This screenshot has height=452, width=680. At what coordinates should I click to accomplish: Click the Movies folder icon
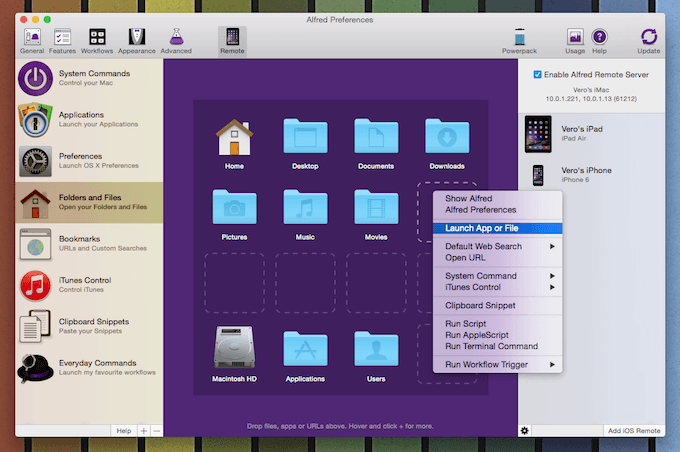coord(376,207)
